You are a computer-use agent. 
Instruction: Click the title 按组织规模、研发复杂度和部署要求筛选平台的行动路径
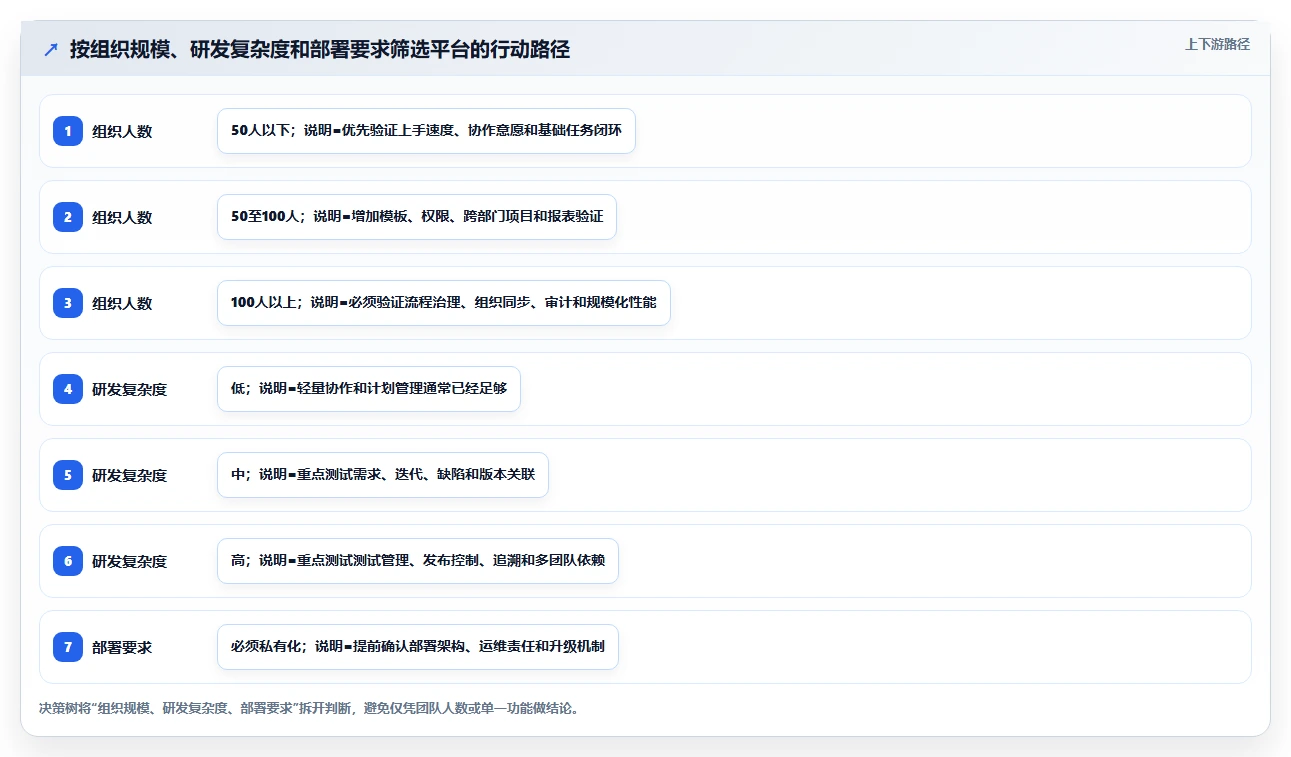[x=320, y=50]
